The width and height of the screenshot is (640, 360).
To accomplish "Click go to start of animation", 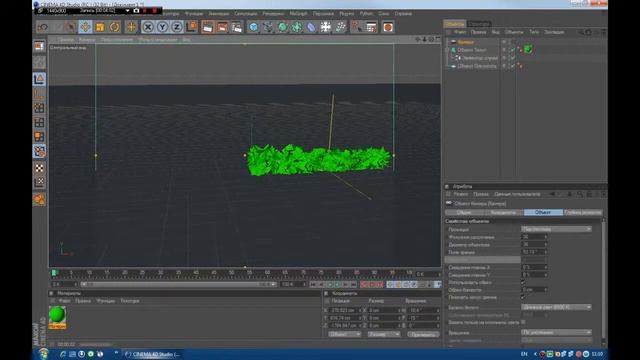I will click(313, 284).
